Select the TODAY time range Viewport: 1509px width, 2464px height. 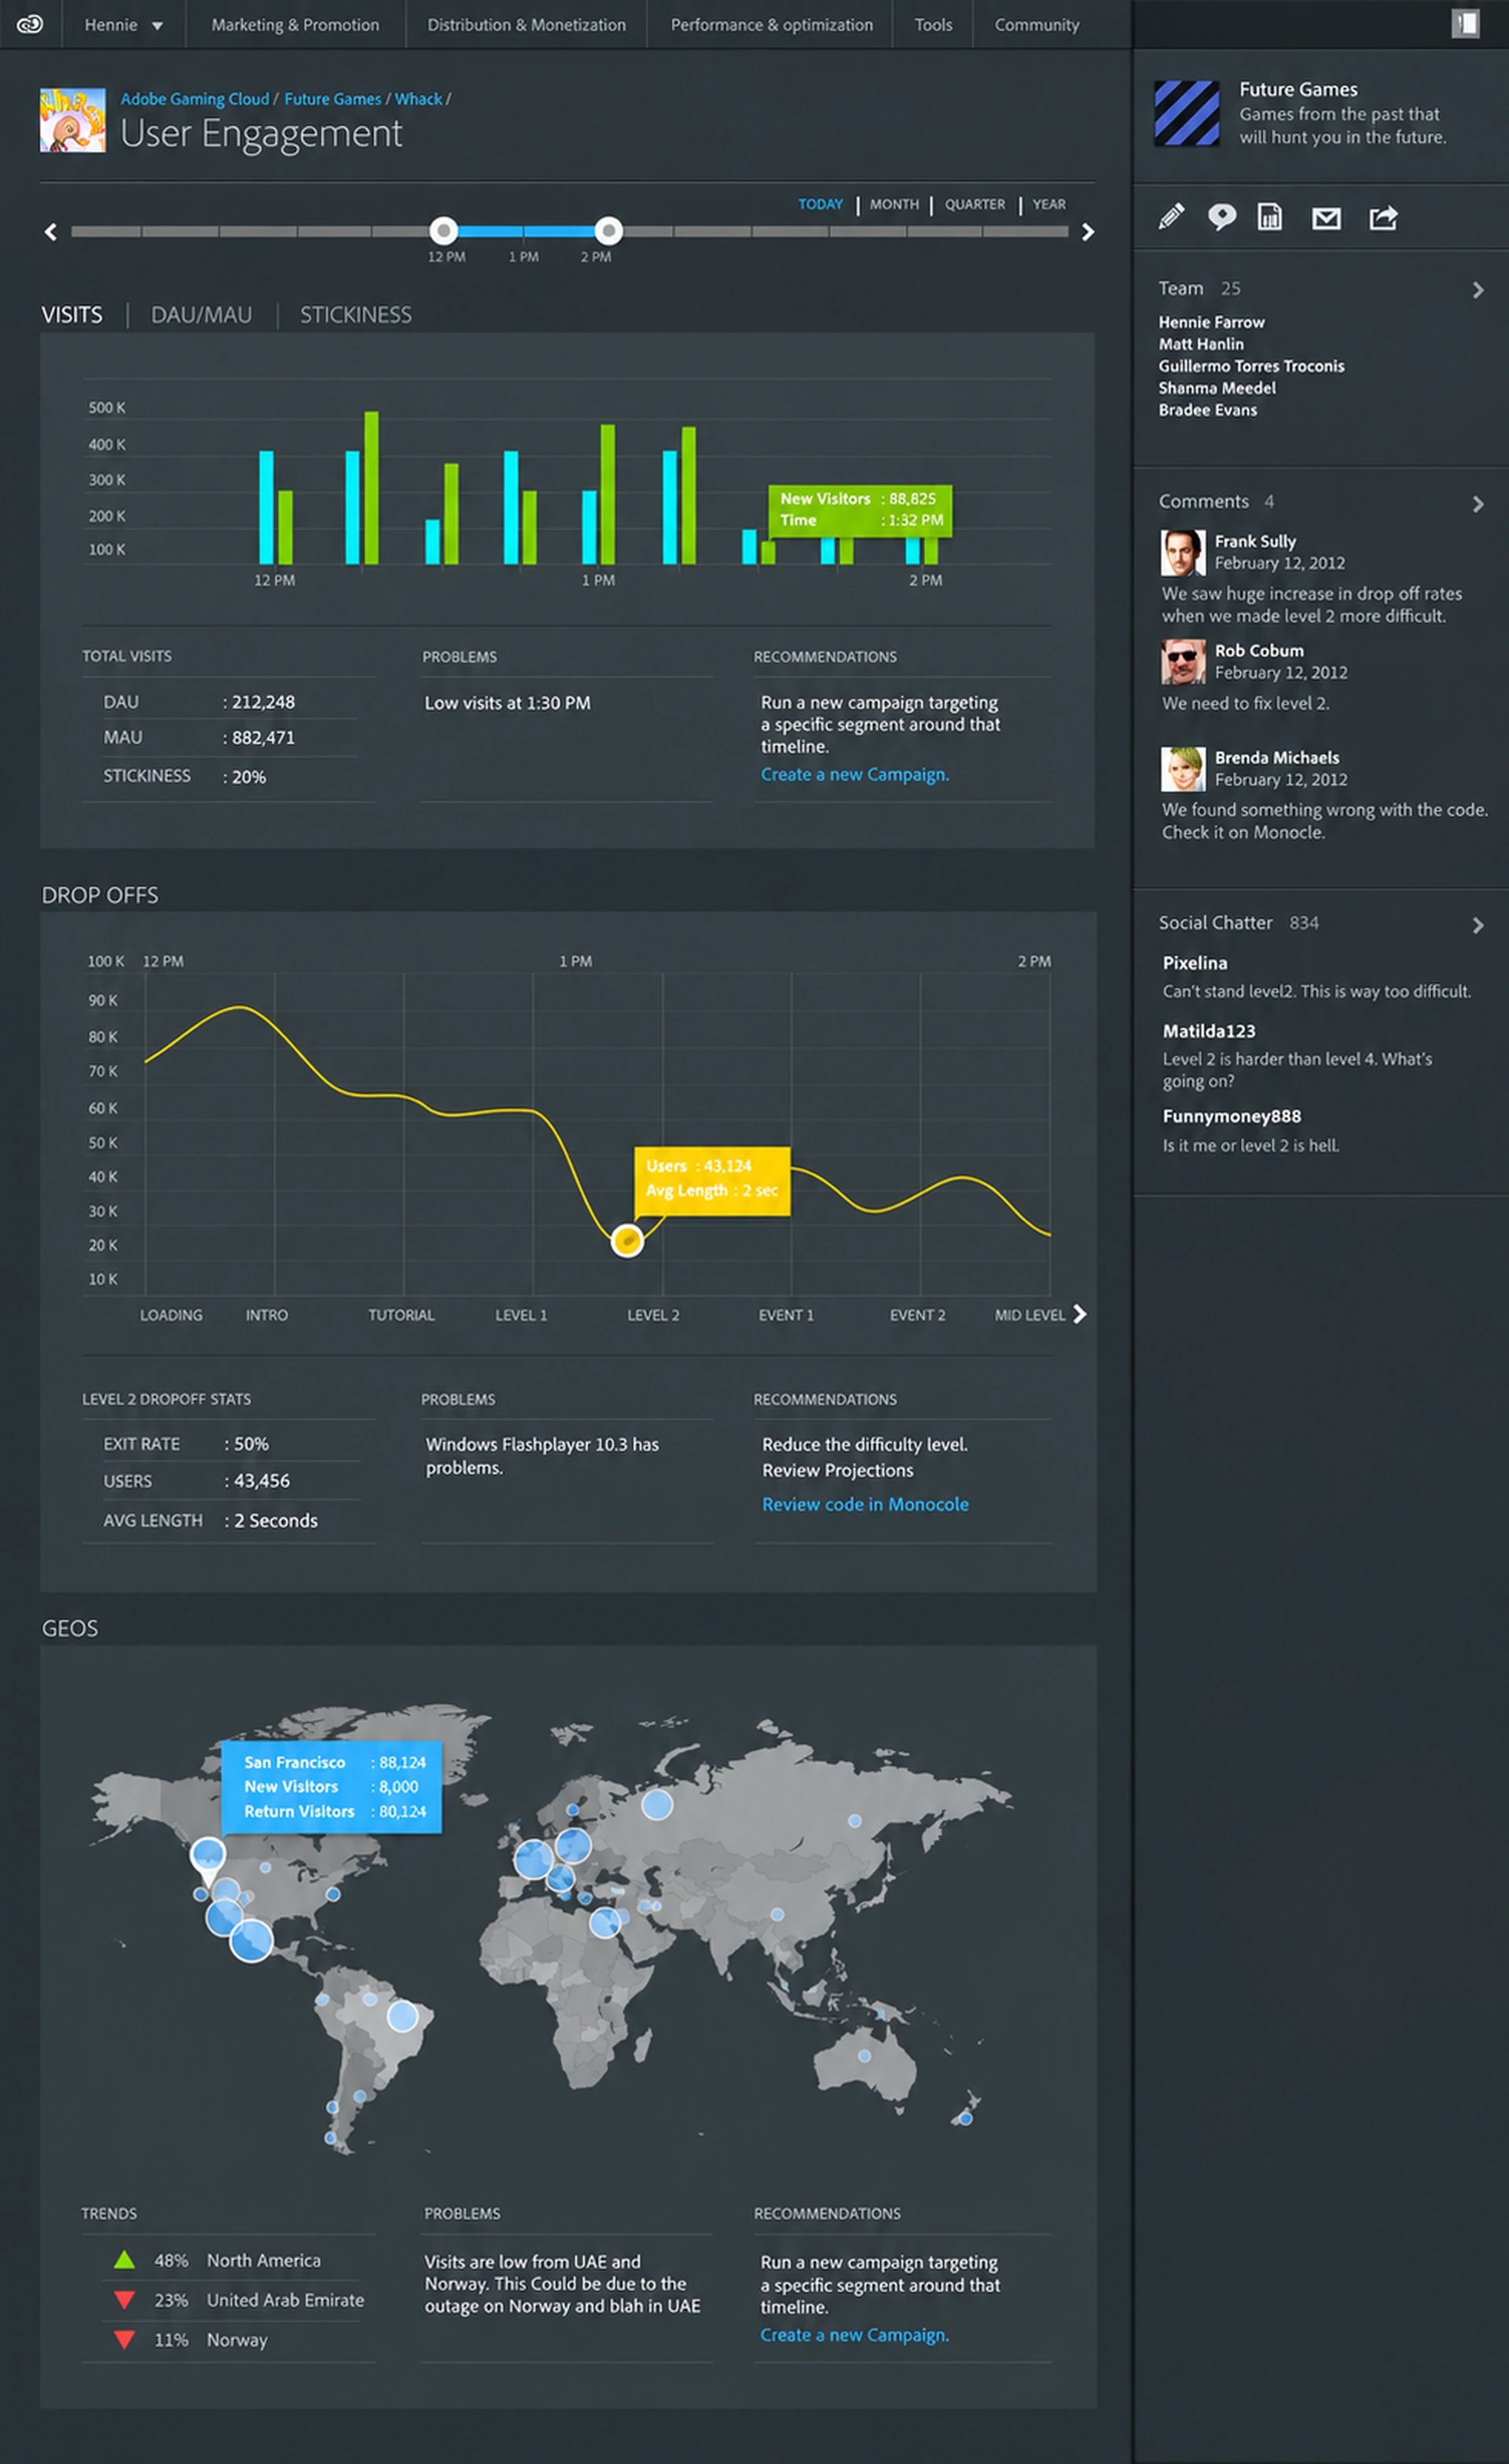[820, 204]
